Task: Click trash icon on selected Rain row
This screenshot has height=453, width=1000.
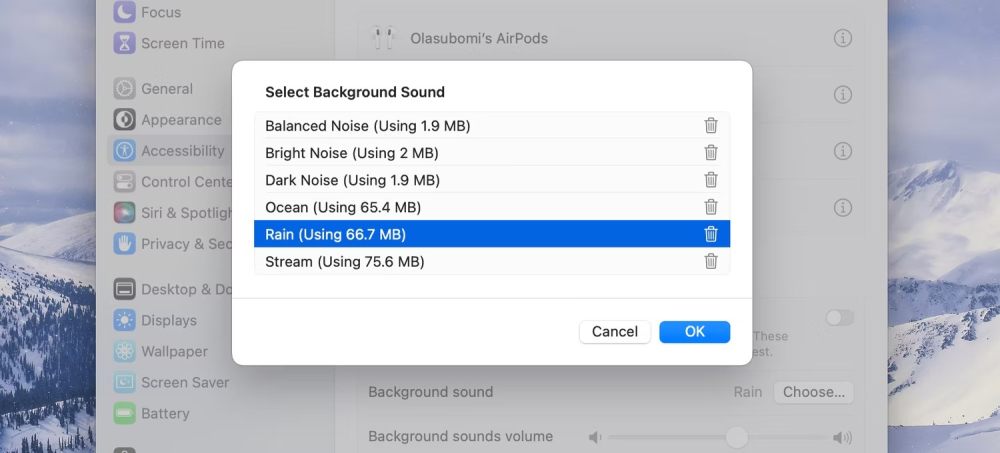Action: point(711,234)
